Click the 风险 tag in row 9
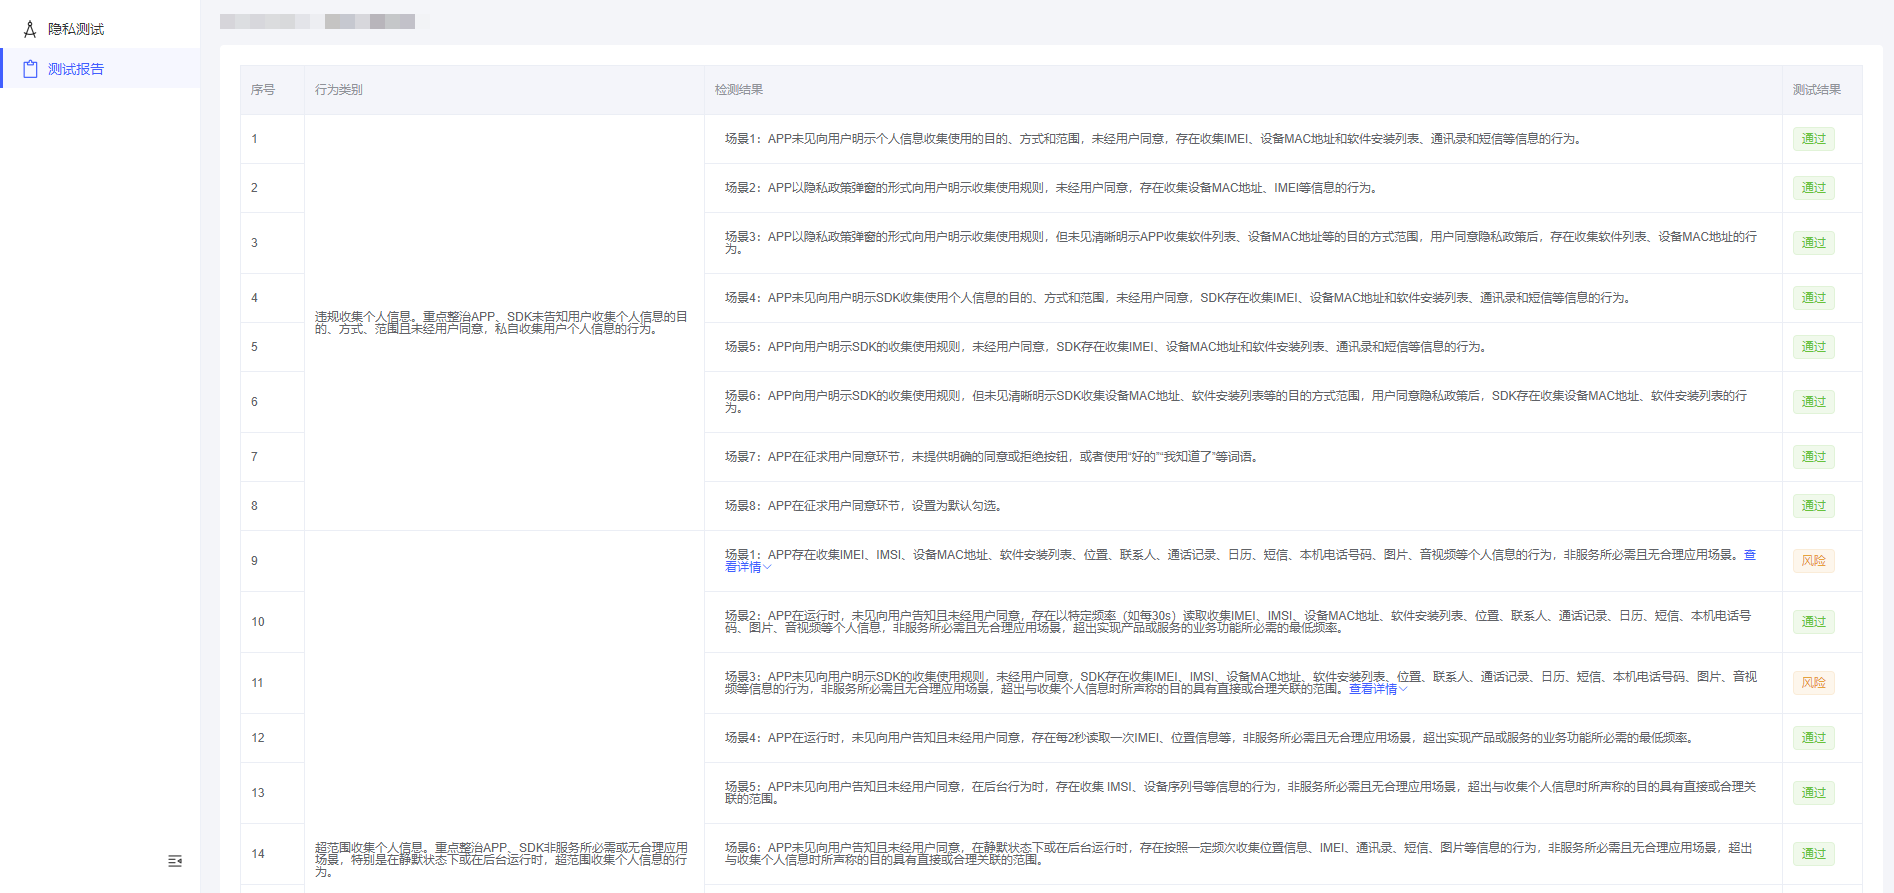 coord(1813,561)
